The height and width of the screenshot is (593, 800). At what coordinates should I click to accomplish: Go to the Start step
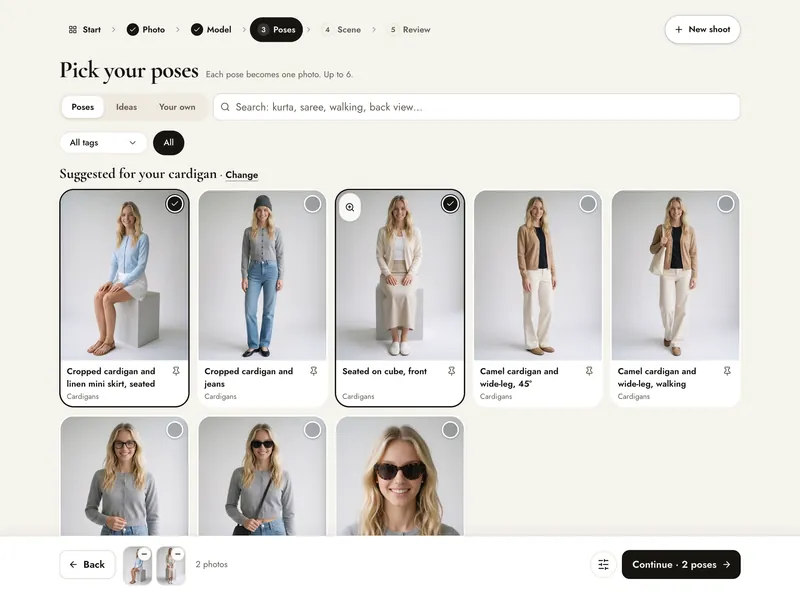tap(85, 30)
